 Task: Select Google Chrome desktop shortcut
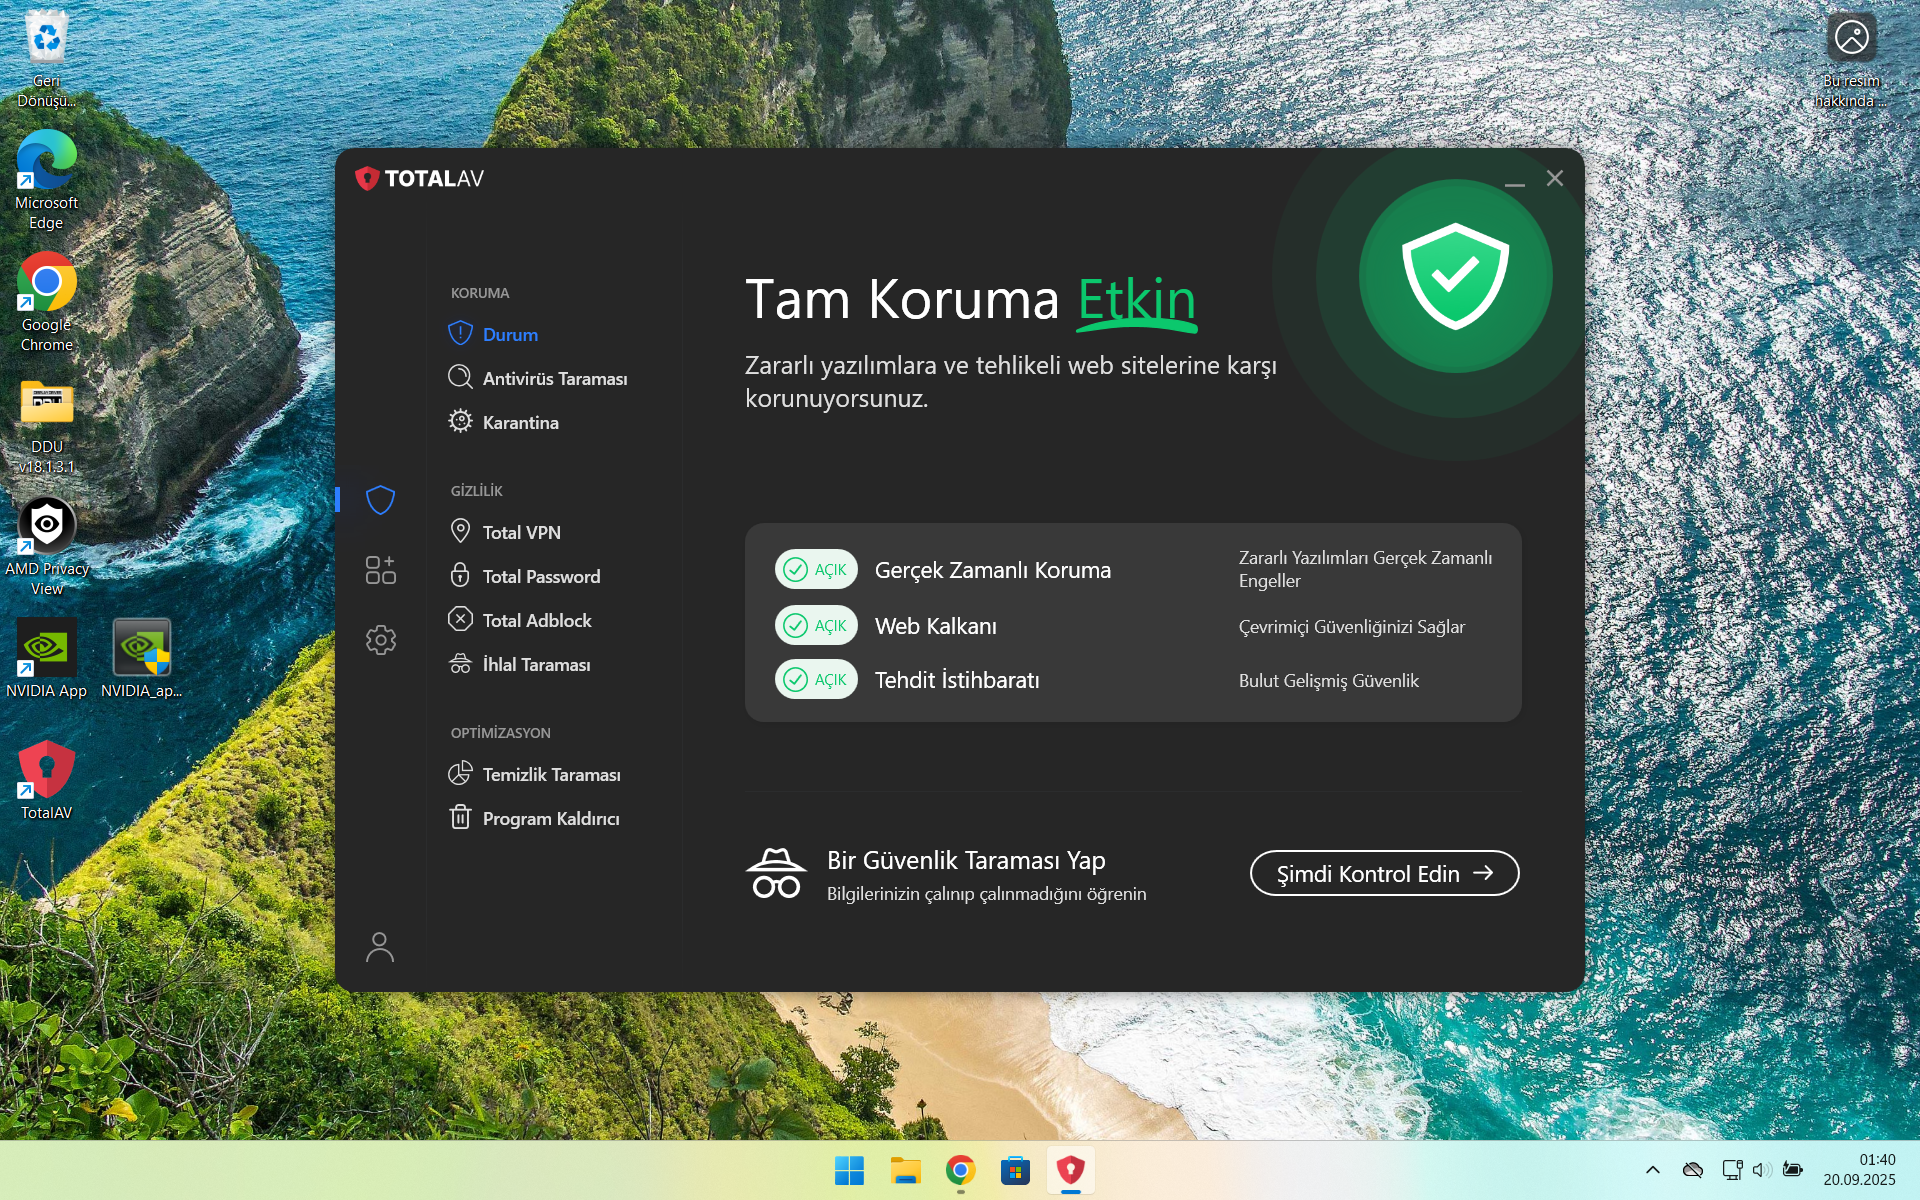(x=46, y=302)
